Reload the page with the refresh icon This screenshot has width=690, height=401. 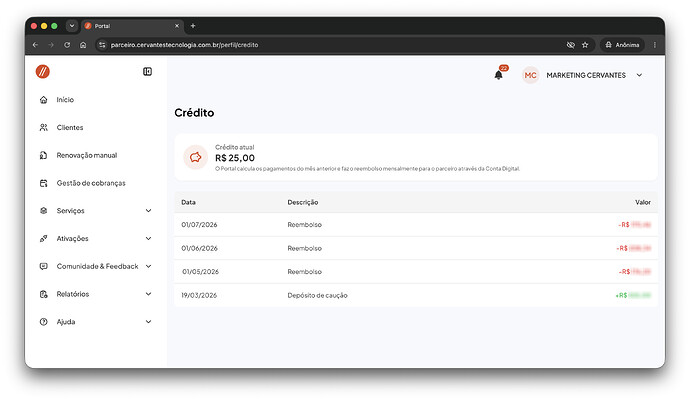(x=67, y=45)
